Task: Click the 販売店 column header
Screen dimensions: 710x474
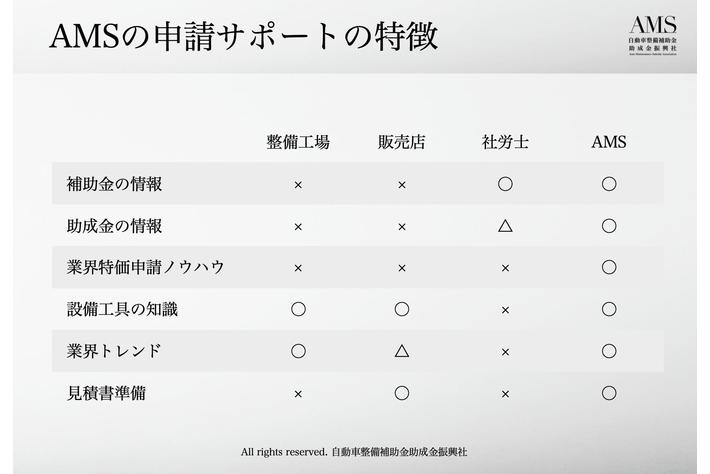Action: click(401, 142)
